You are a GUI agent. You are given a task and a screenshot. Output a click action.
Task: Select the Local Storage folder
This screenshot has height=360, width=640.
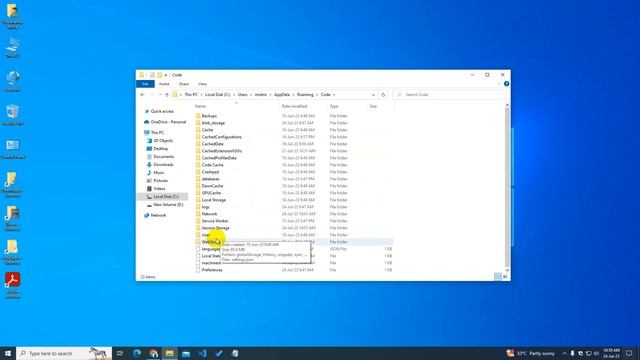(213, 200)
